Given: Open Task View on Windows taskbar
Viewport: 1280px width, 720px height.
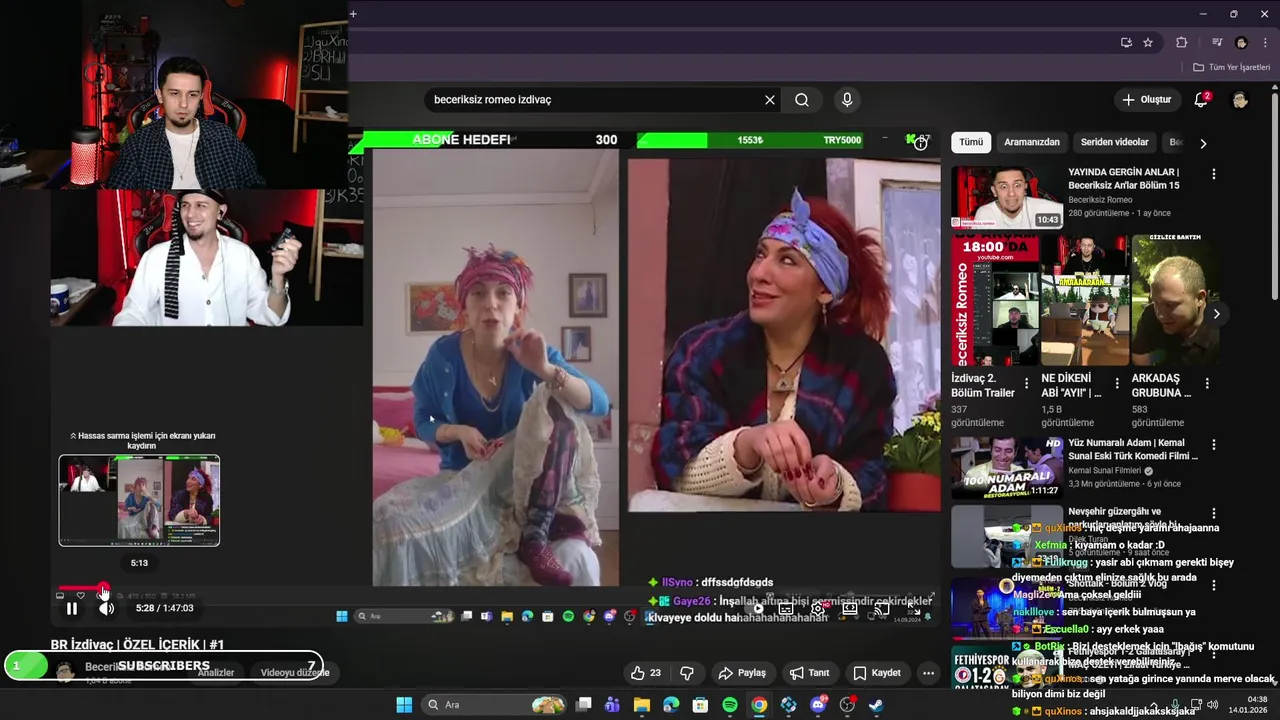Looking at the screenshot, I should (x=584, y=705).
